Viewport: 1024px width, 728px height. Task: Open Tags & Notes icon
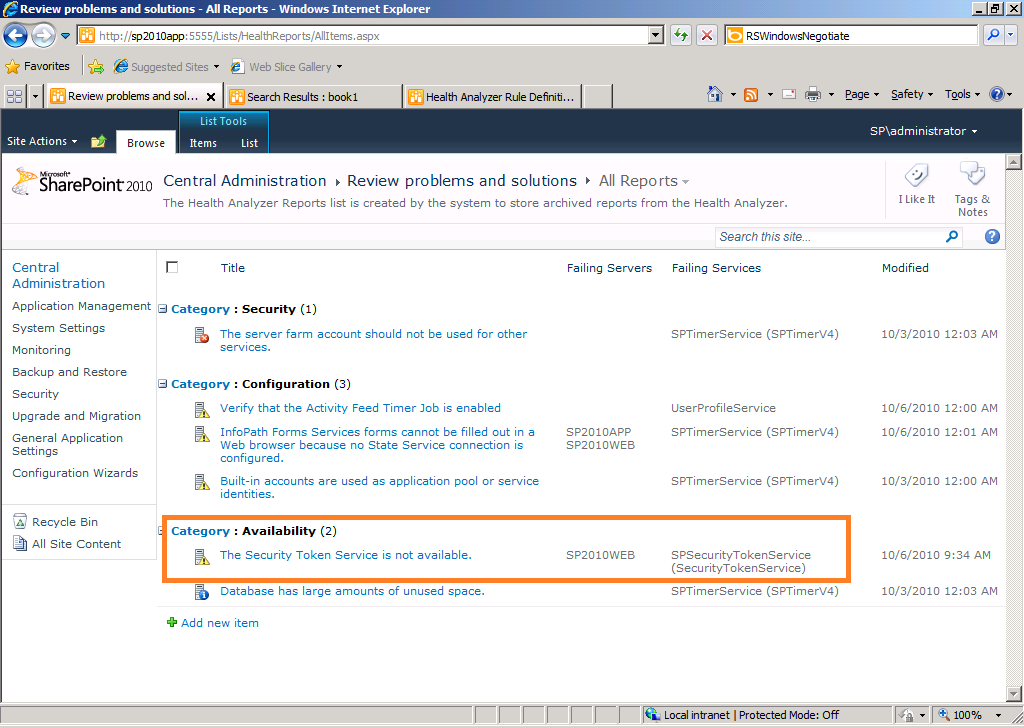pyautogui.click(x=972, y=174)
